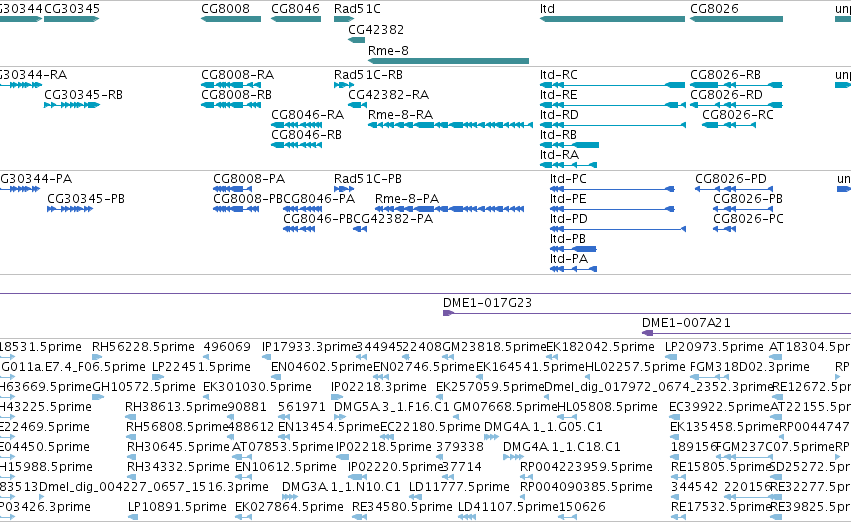Select the DMG4A1_1.C18.C1 EST label
851x522 pixels.
pyautogui.click(x=562, y=447)
